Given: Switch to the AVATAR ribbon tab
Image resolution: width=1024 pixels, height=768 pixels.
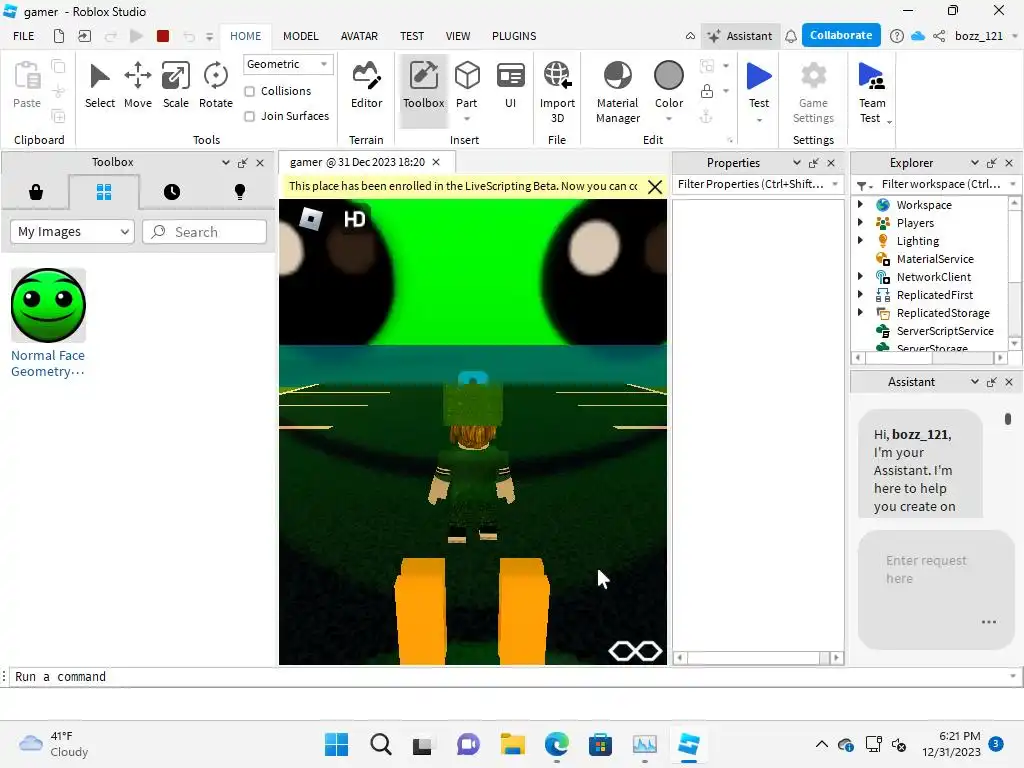Looking at the screenshot, I should click(359, 37).
